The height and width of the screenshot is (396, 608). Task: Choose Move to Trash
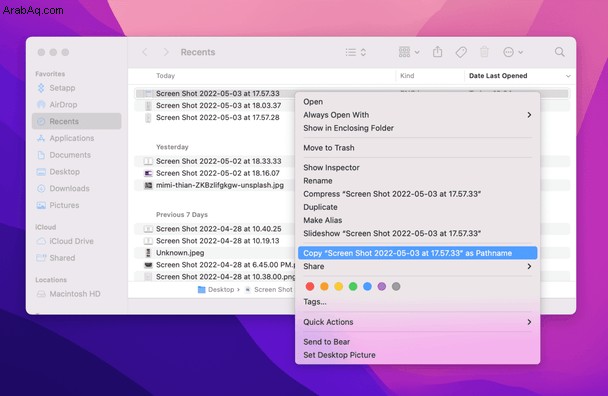click(418, 148)
